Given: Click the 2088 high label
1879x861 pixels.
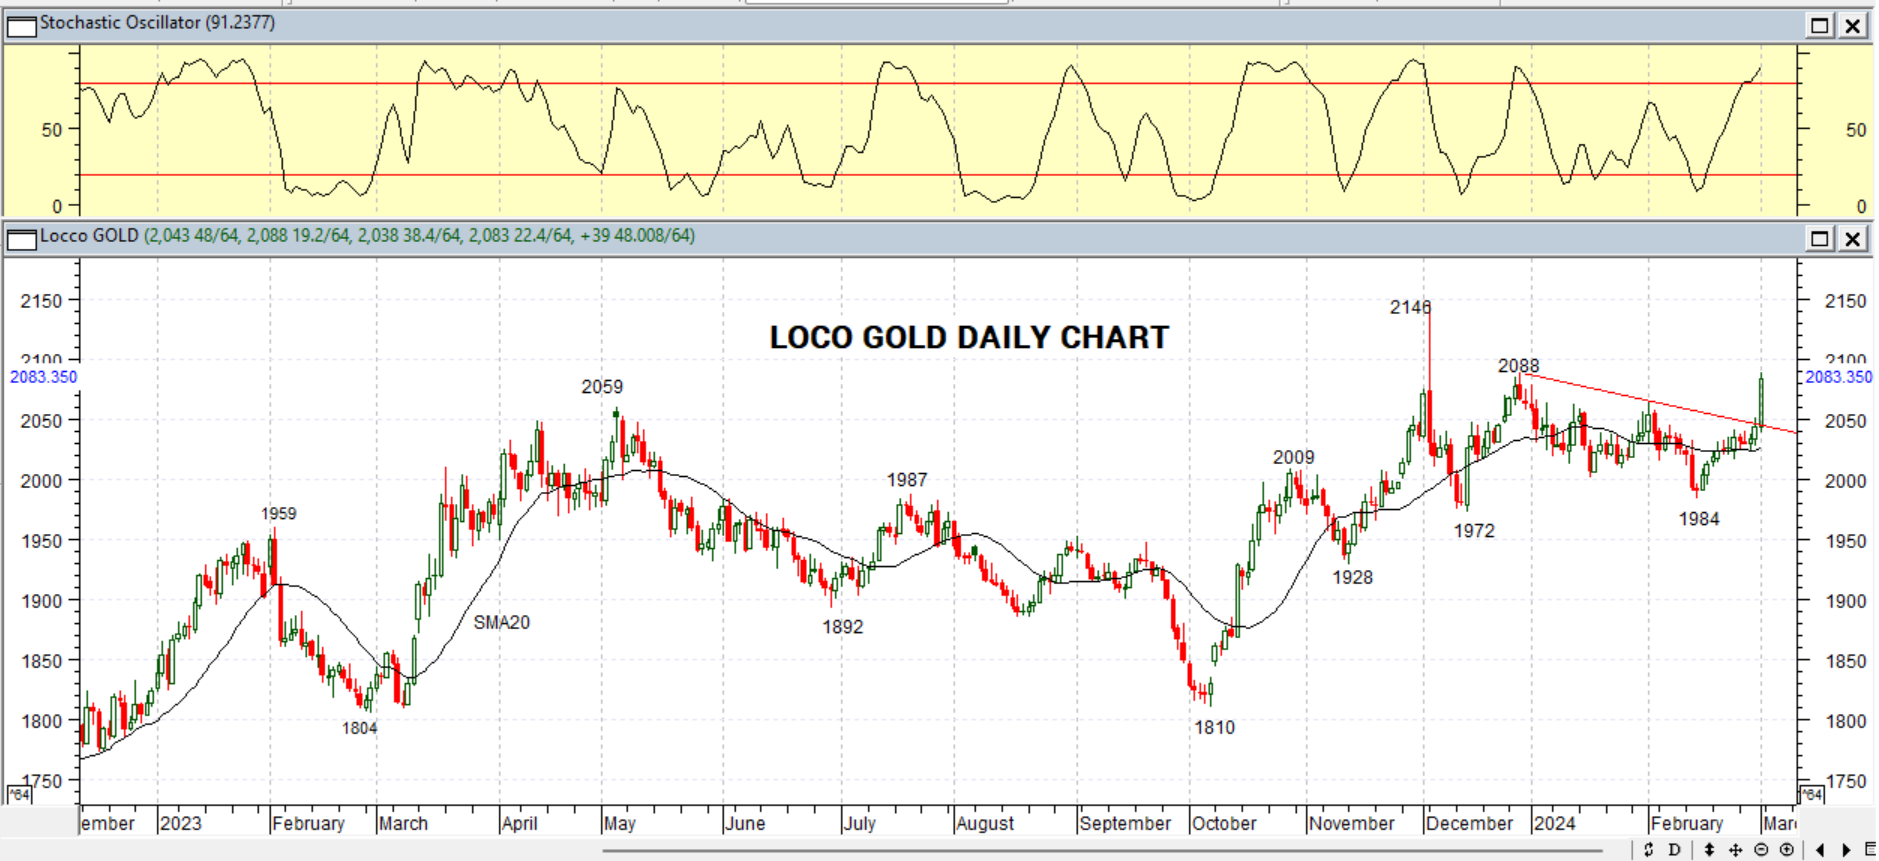Looking at the screenshot, I should [1518, 366].
